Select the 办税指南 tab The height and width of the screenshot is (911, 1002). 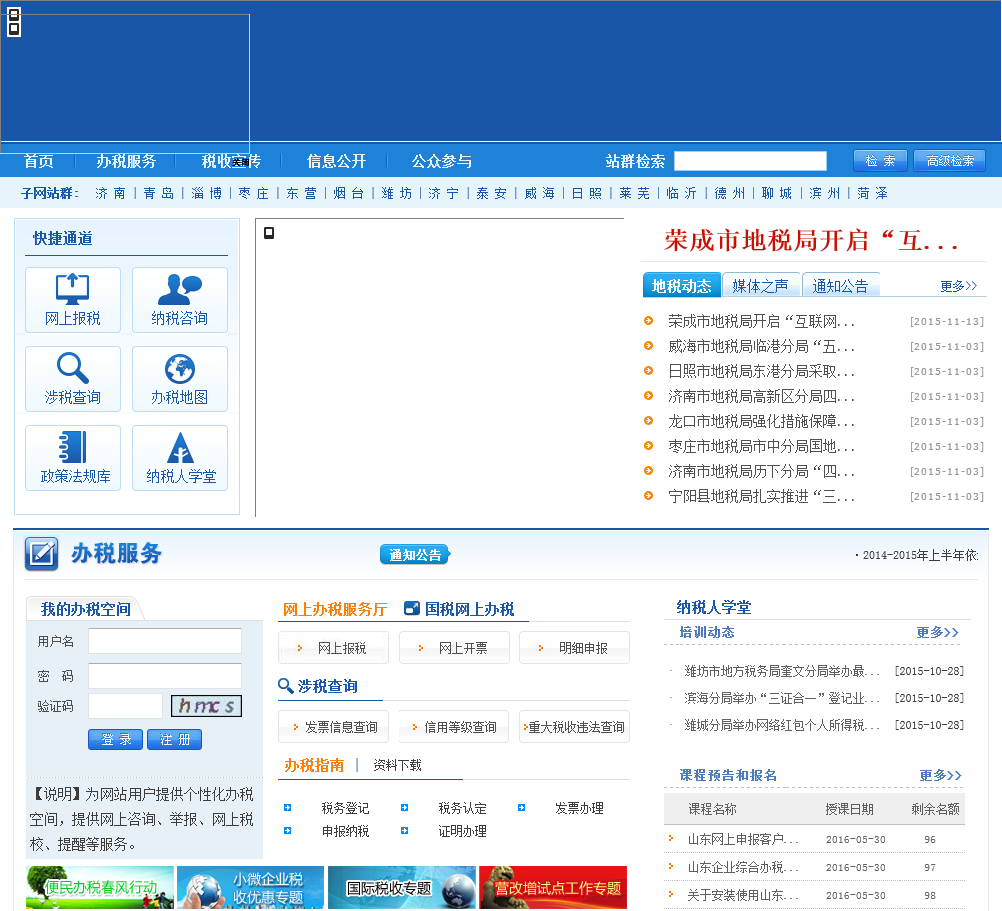(x=314, y=765)
